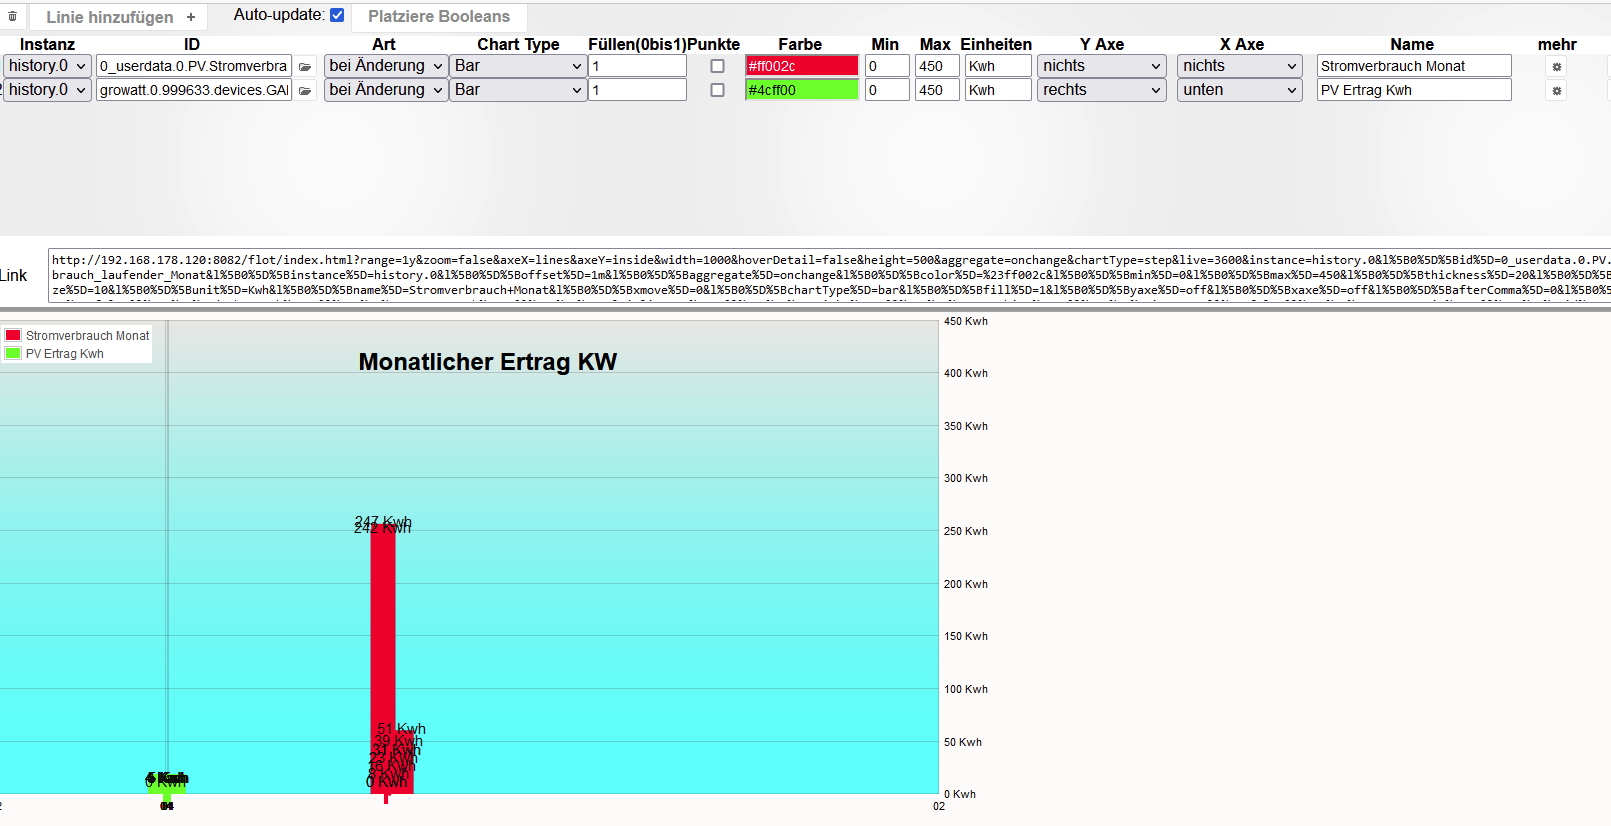Screen dimensions: 1611x826
Task: Click the Max field of PV Ertrag Kwh row
Action: (937, 90)
